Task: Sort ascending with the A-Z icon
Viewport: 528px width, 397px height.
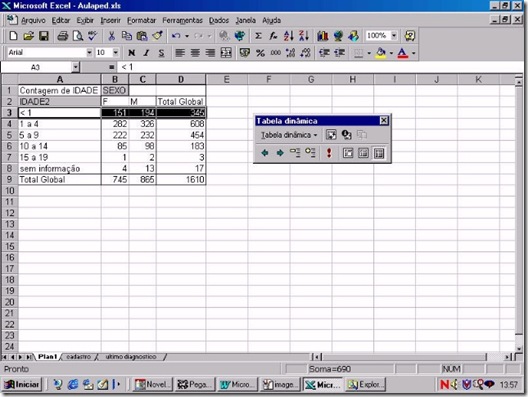Action: point(289,36)
